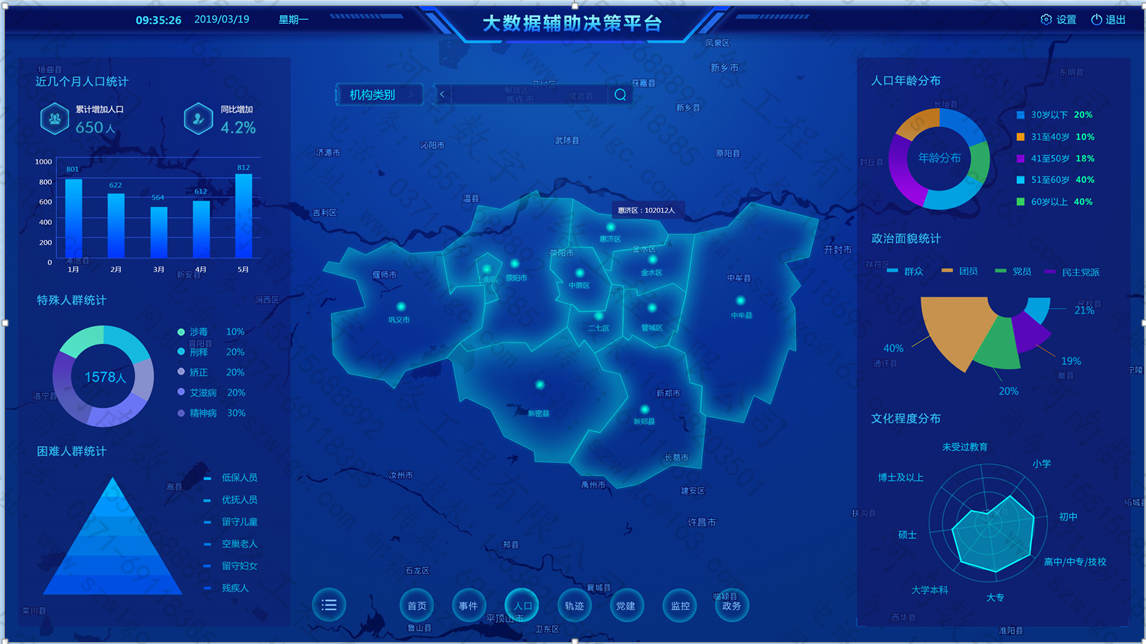The height and width of the screenshot is (644, 1146).
Task: Click the 累计增加人口 hexagon icon
Action: (54, 119)
